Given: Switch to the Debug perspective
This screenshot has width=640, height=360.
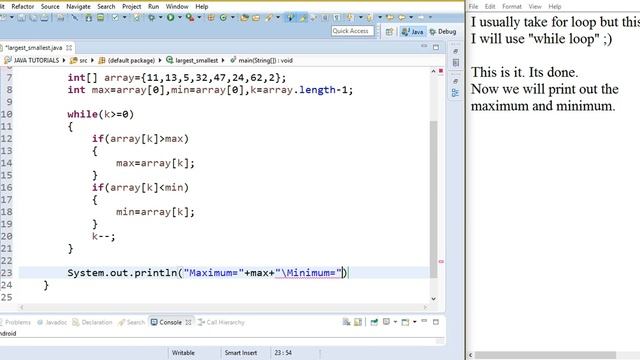Looking at the screenshot, I should [443, 31].
